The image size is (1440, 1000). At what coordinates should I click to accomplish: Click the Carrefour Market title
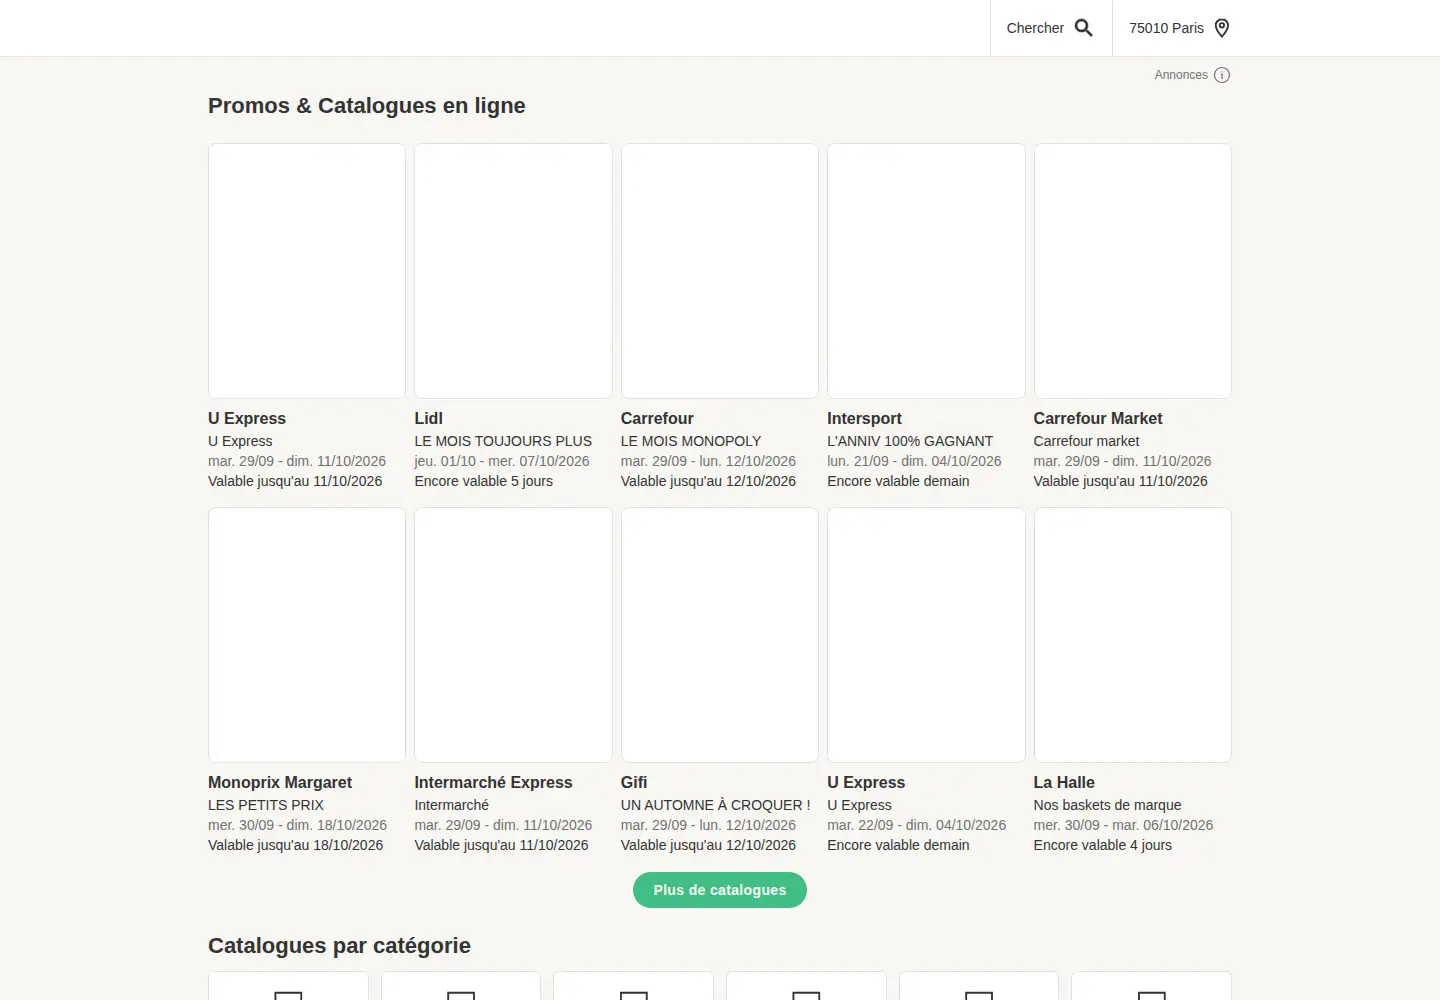(x=1098, y=418)
